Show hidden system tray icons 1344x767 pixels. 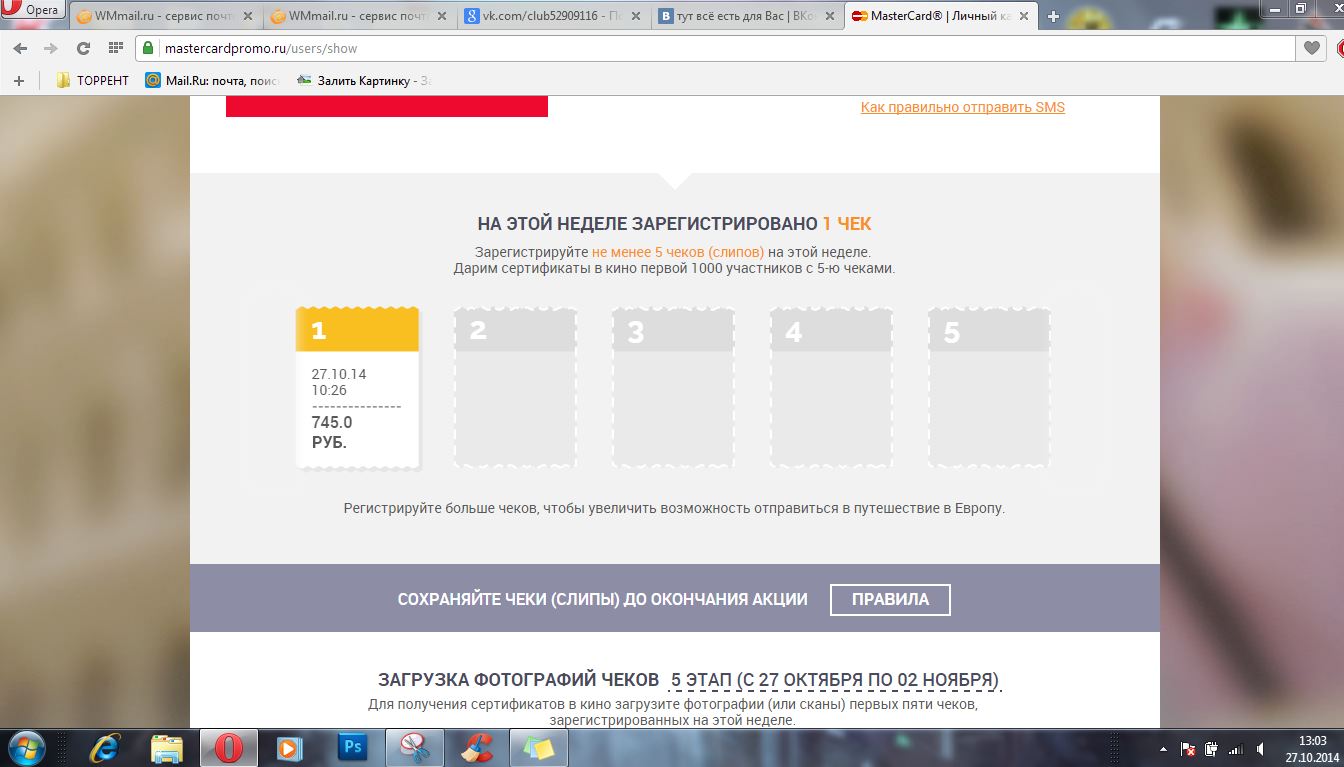tap(1164, 749)
